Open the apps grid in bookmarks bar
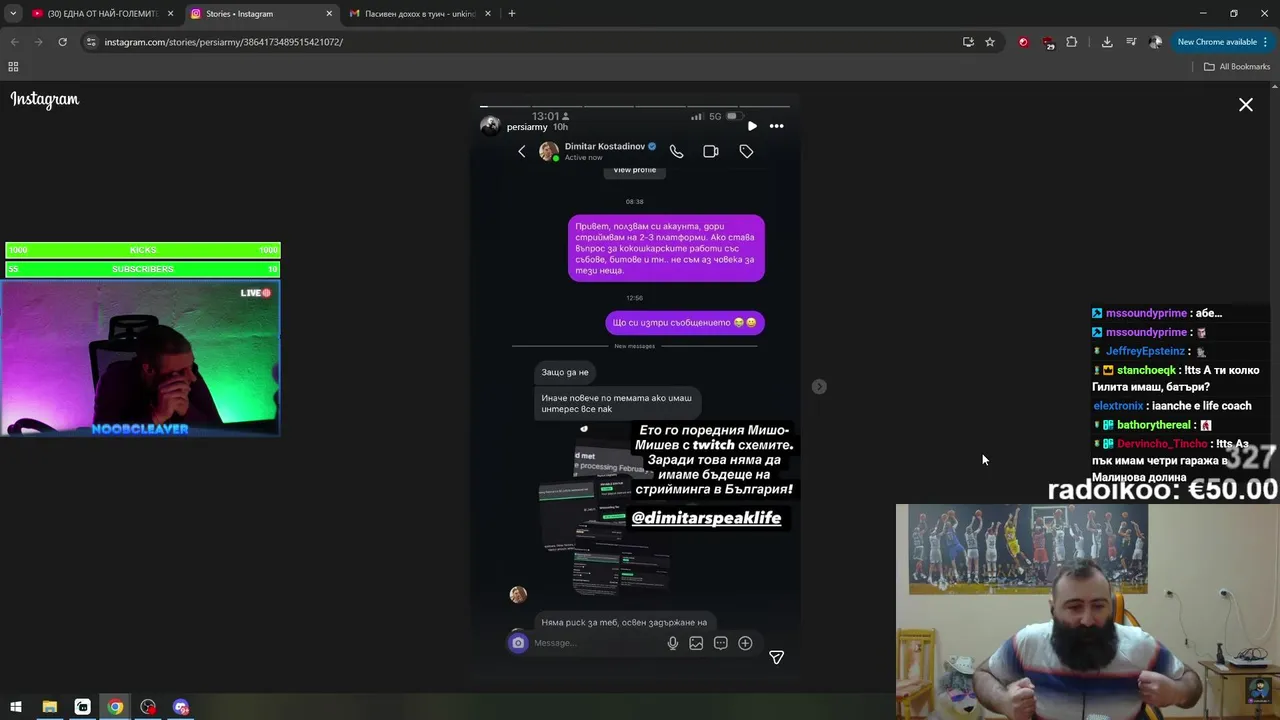The height and width of the screenshot is (720, 1280). [x=13, y=67]
